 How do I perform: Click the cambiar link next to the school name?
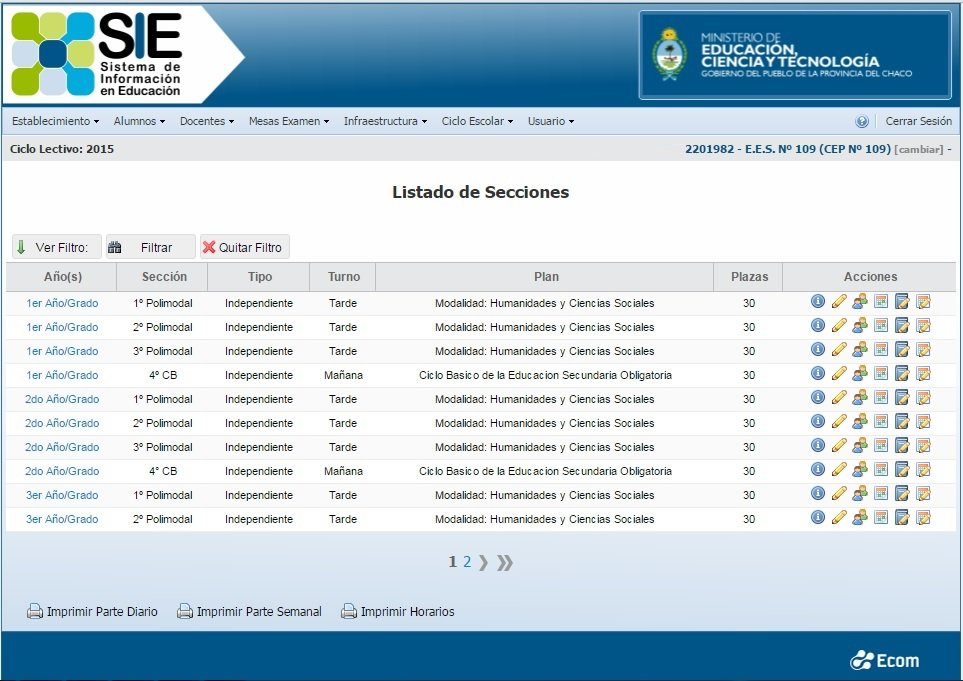coord(919,149)
